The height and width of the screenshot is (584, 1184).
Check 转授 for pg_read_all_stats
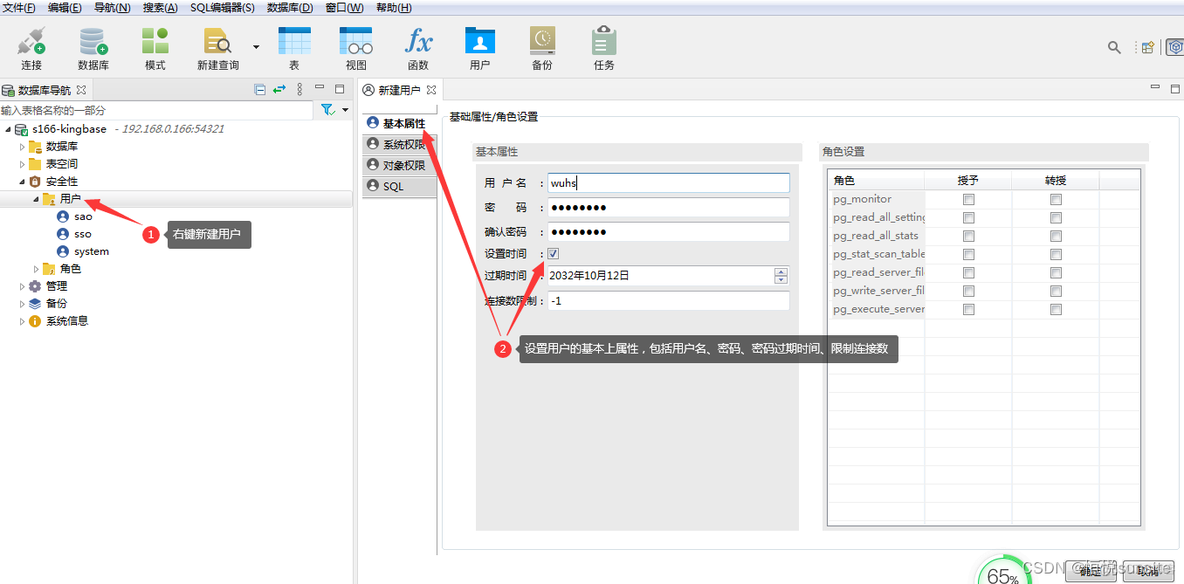1056,236
